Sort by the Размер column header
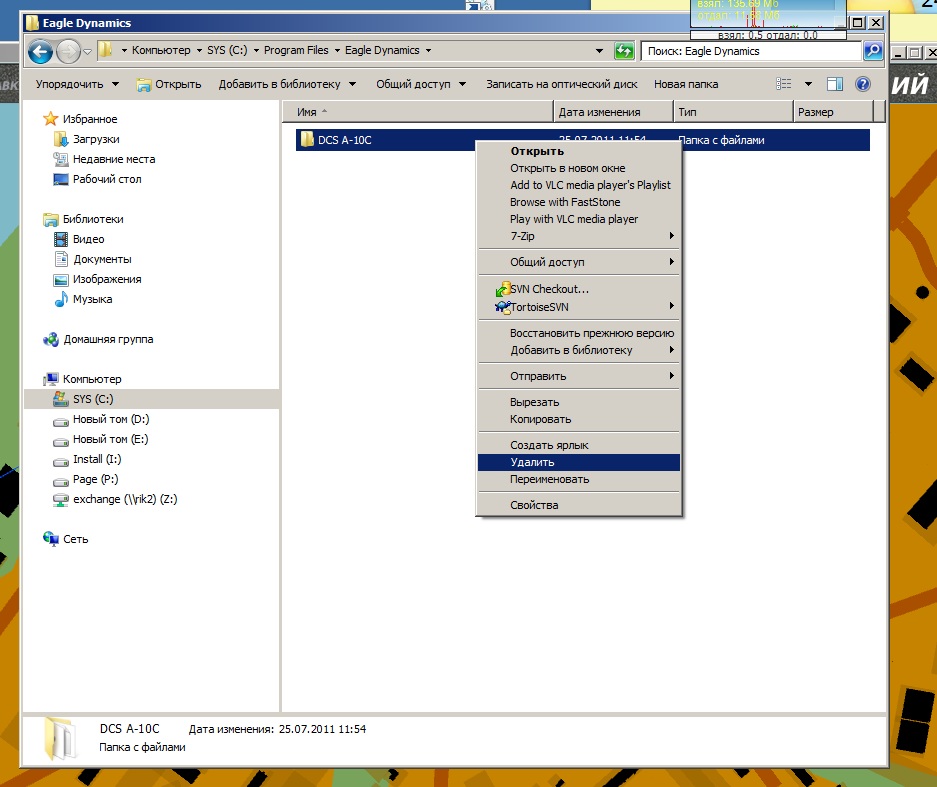 [x=833, y=112]
